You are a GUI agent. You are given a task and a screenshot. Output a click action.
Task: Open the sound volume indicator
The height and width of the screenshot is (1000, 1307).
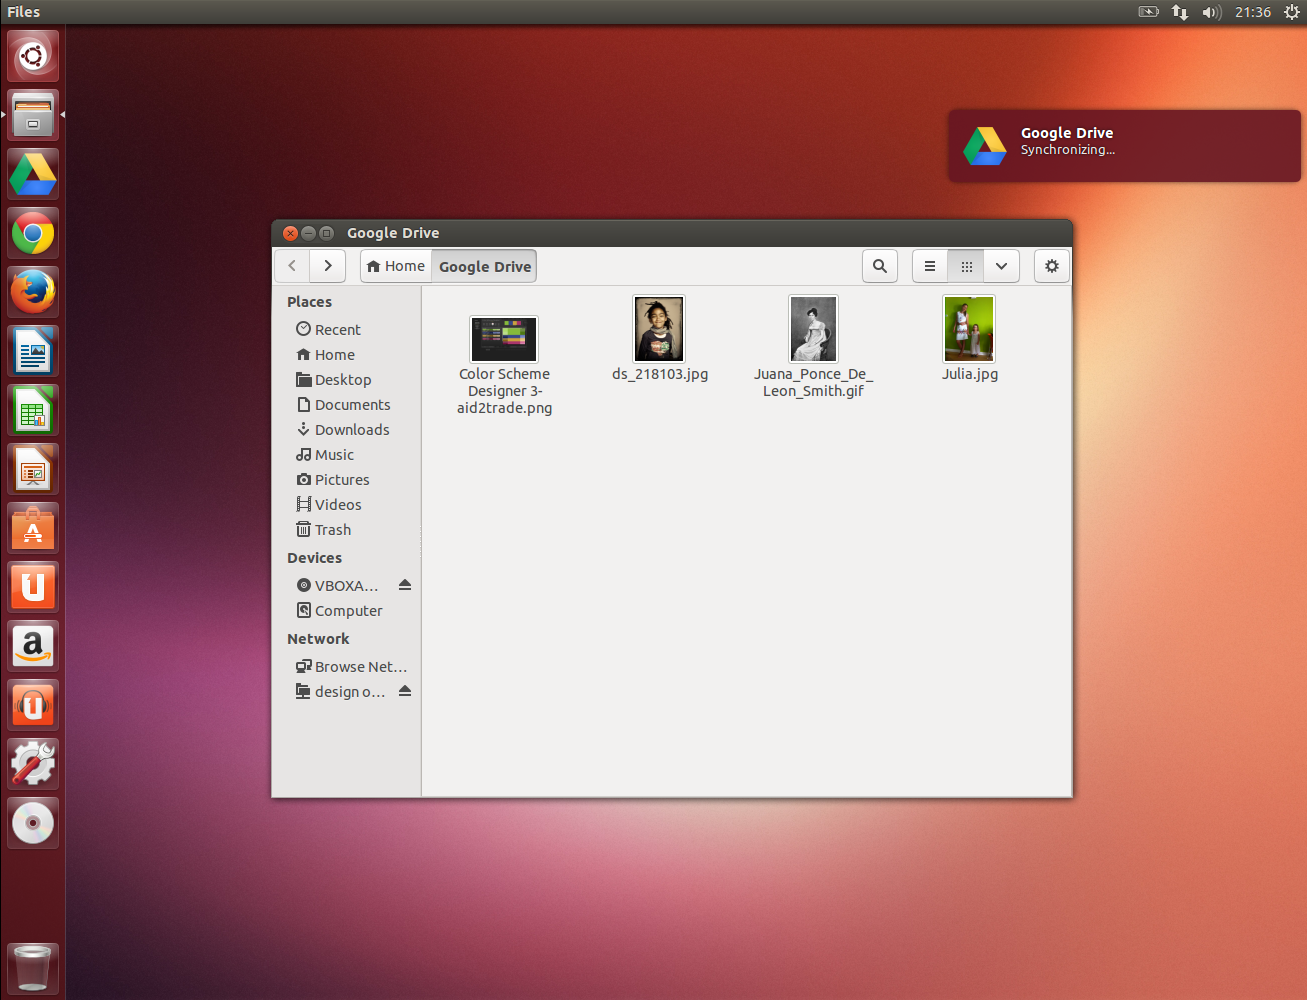pyautogui.click(x=1212, y=12)
